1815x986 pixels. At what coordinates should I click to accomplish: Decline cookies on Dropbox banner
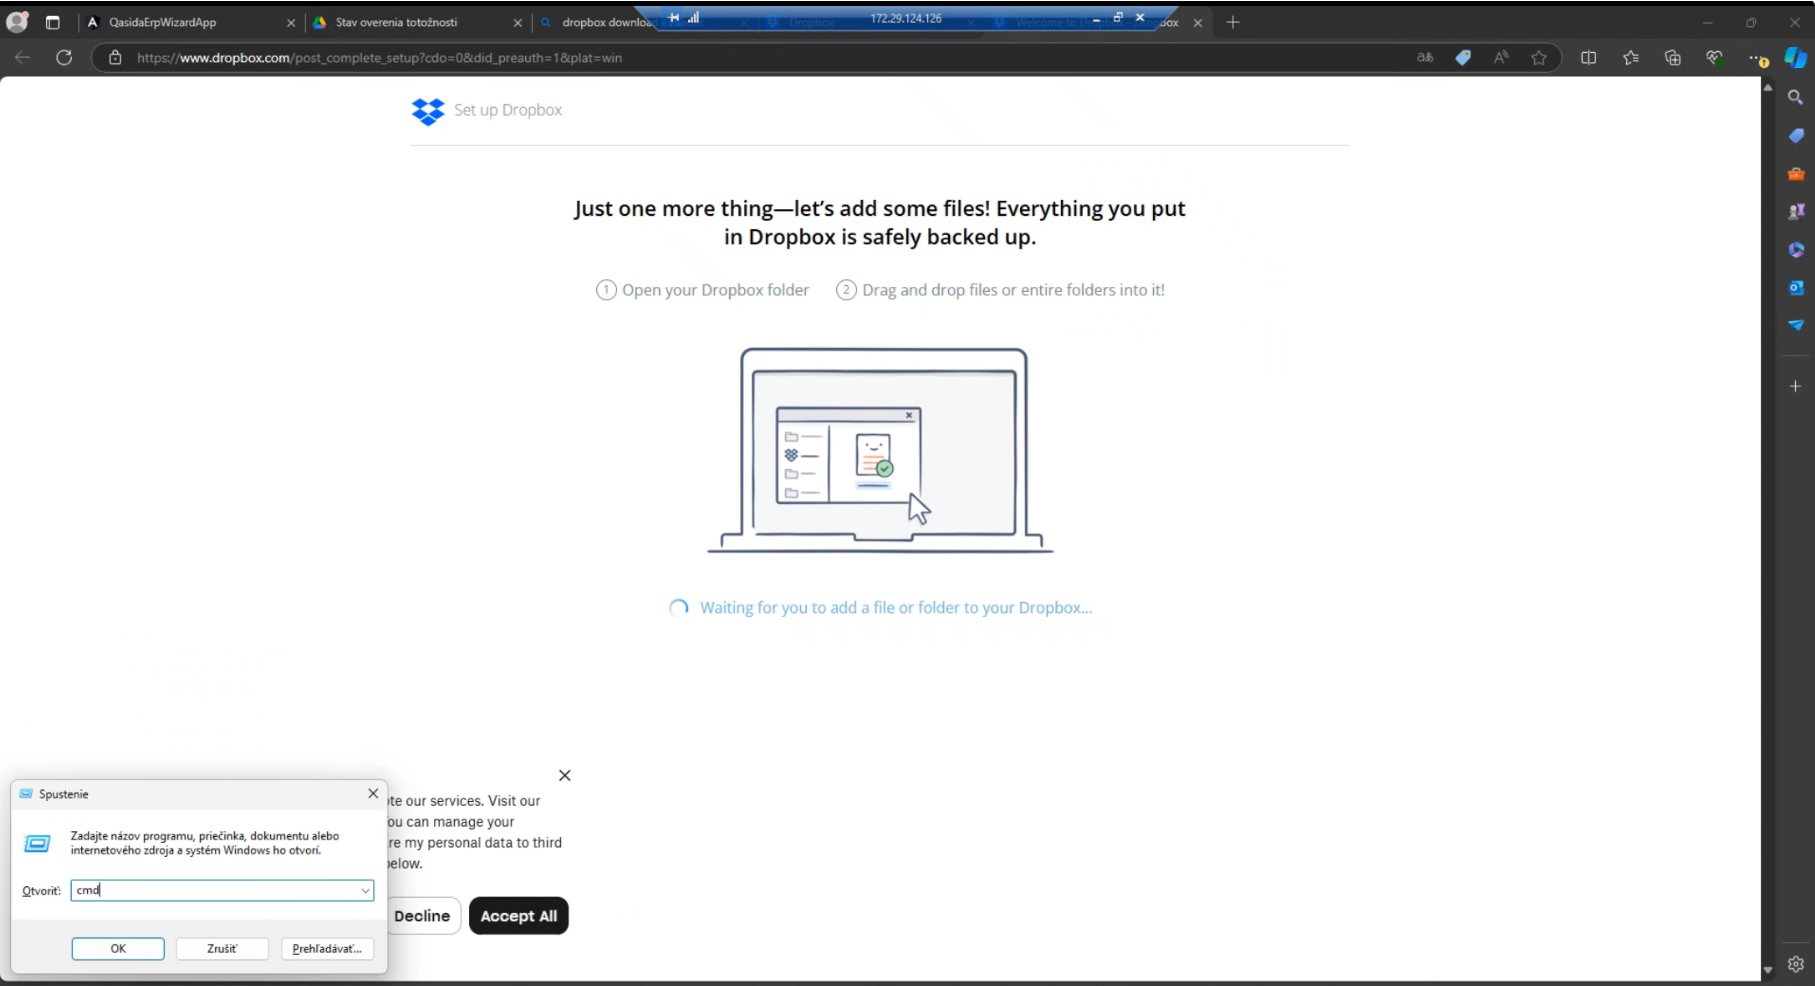tap(422, 916)
